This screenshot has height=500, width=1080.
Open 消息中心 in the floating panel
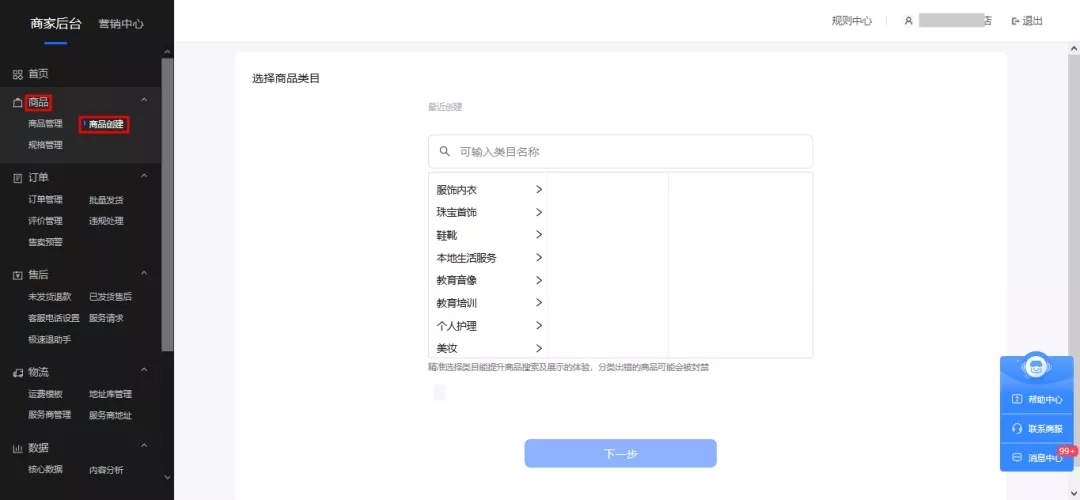click(1037, 457)
